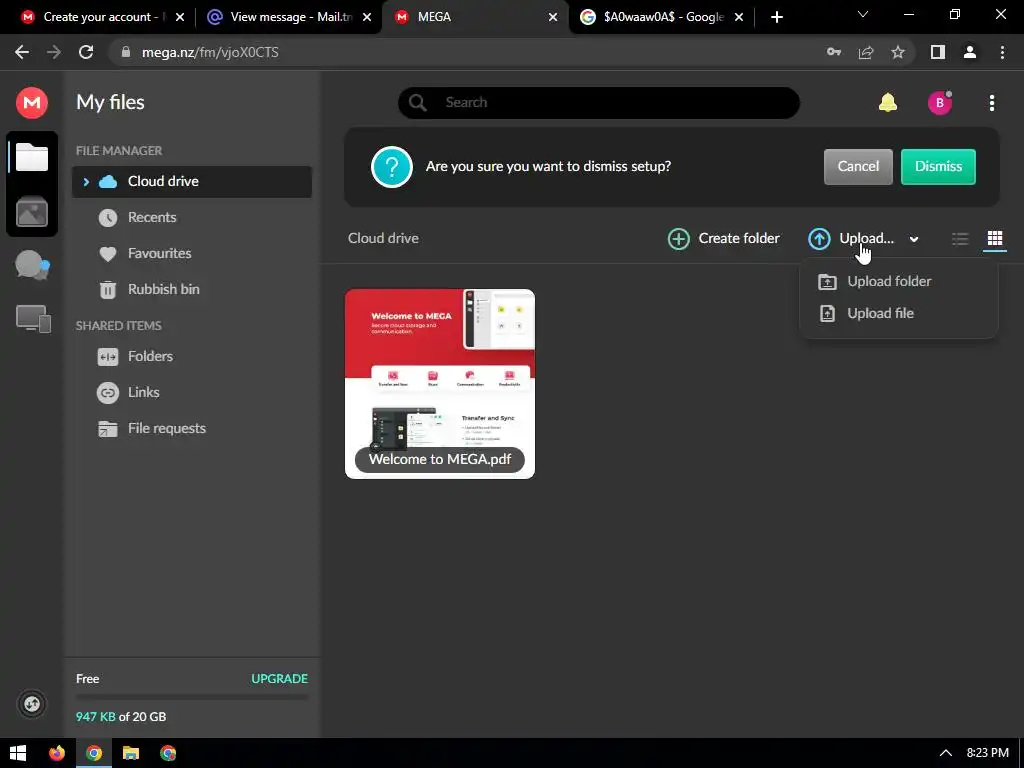1024x768 pixels.
Task: Click the MEGA logo in the sidebar
Action: (31, 103)
